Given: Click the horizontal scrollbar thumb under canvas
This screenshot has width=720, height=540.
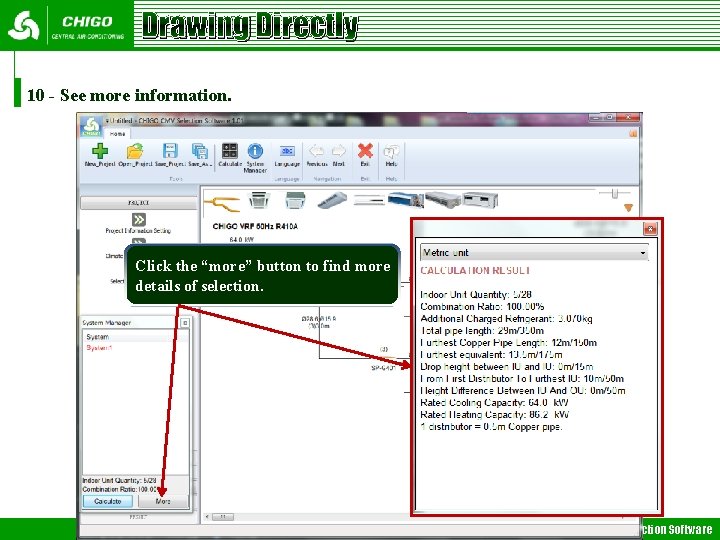Looking at the screenshot, I should pos(224,517).
